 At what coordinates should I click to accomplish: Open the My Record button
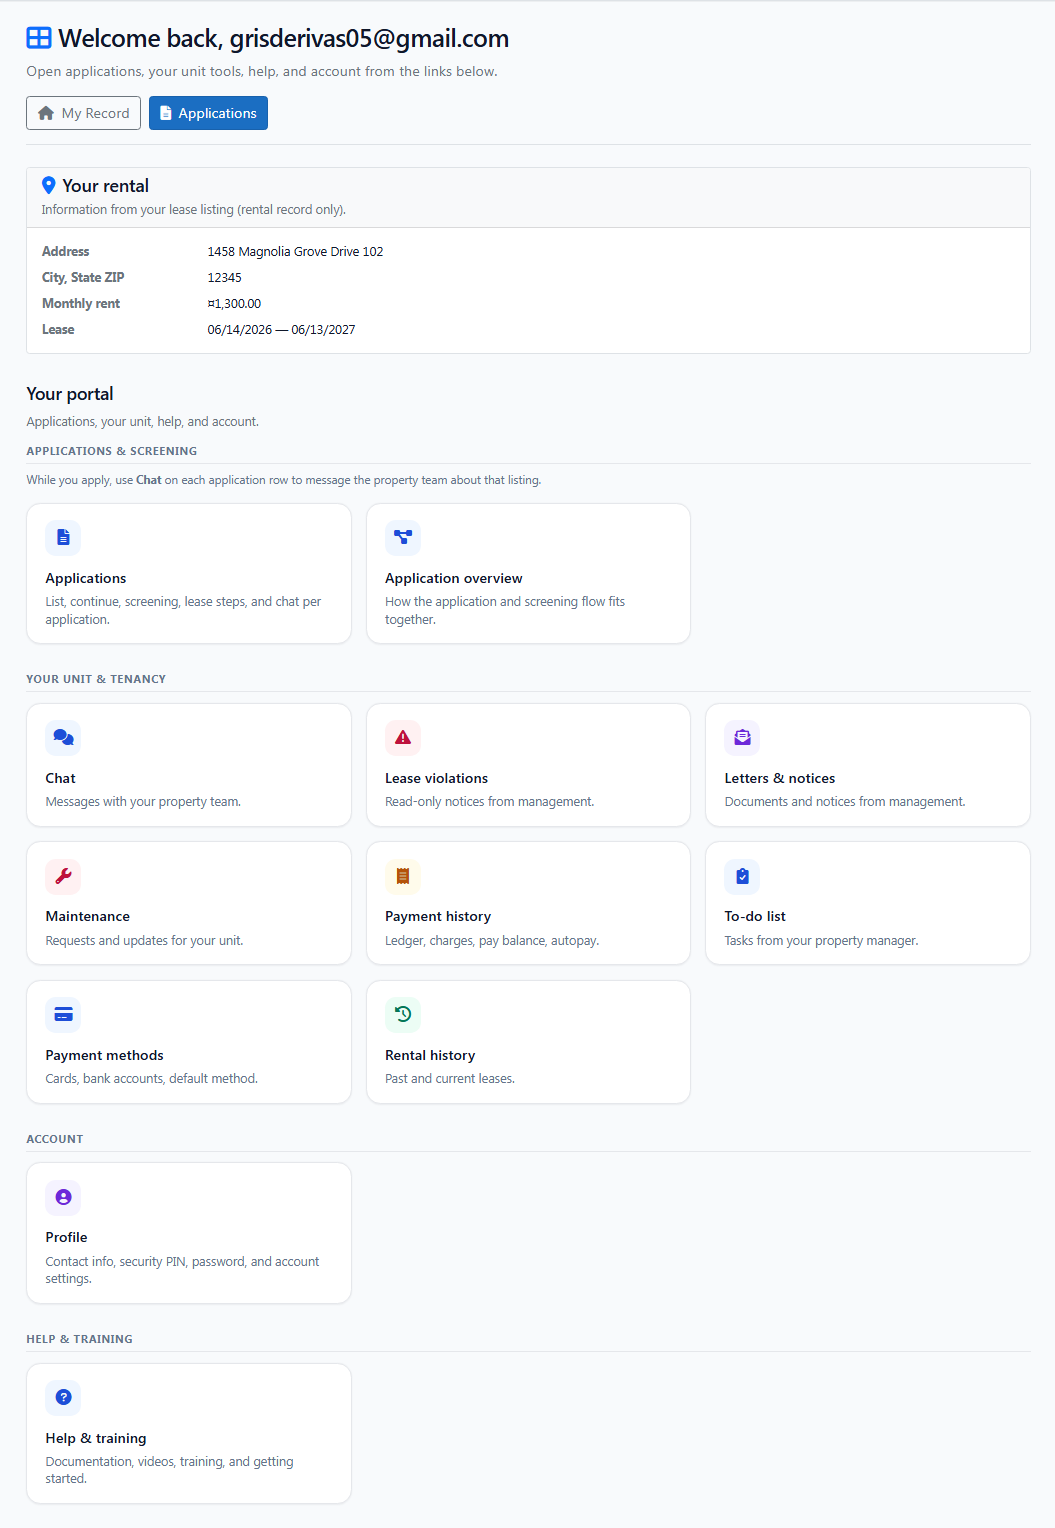tap(83, 113)
